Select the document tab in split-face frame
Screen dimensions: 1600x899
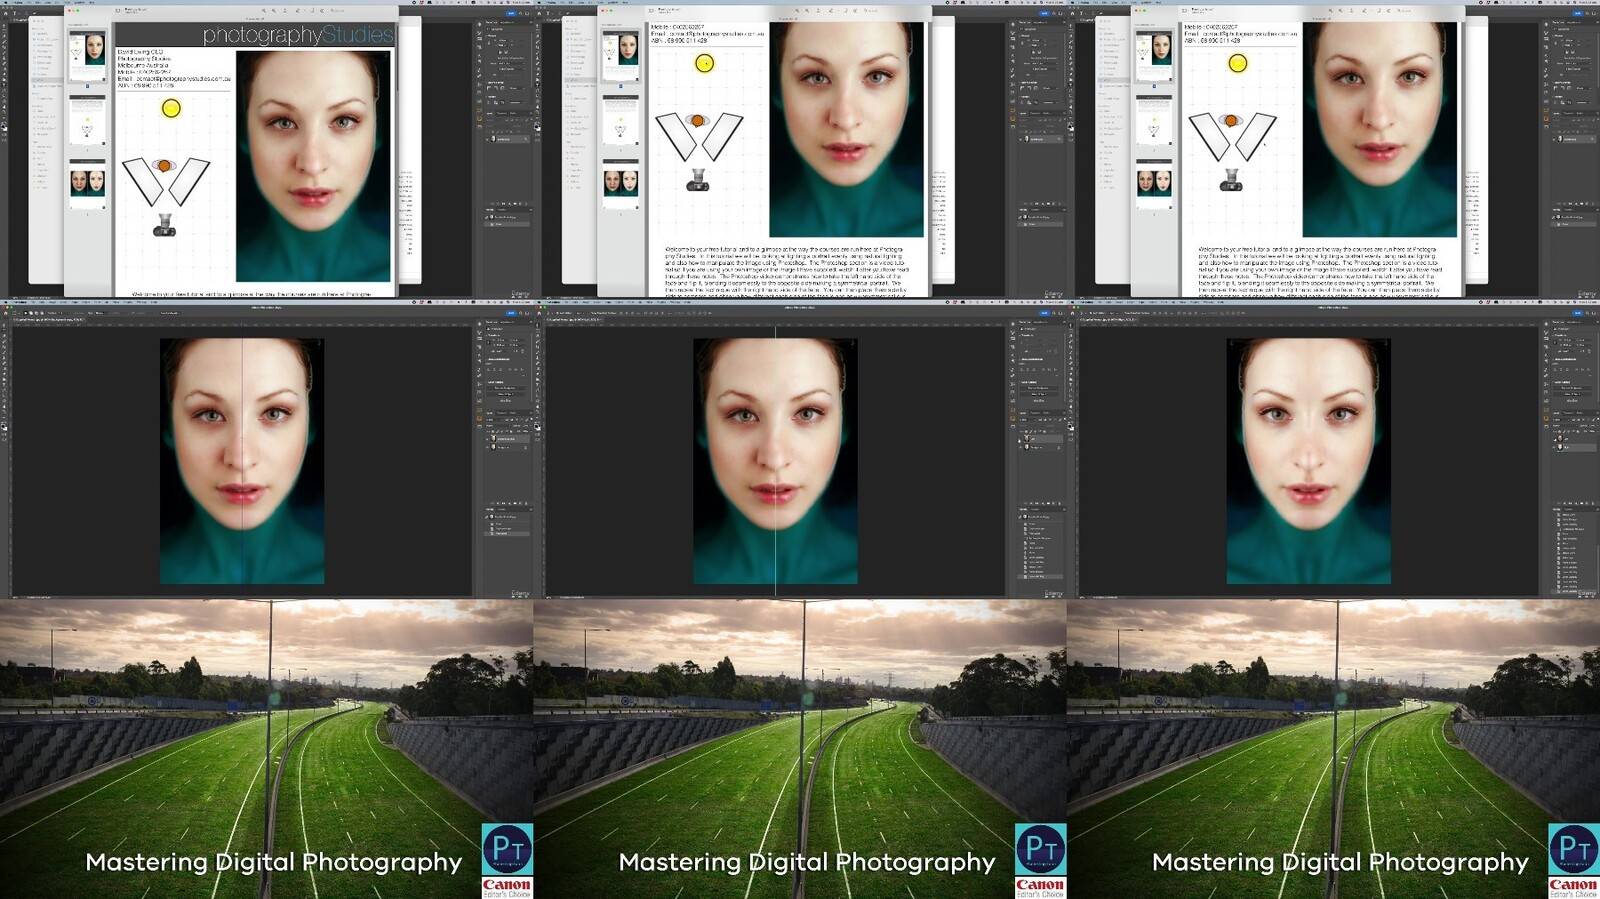(49, 320)
